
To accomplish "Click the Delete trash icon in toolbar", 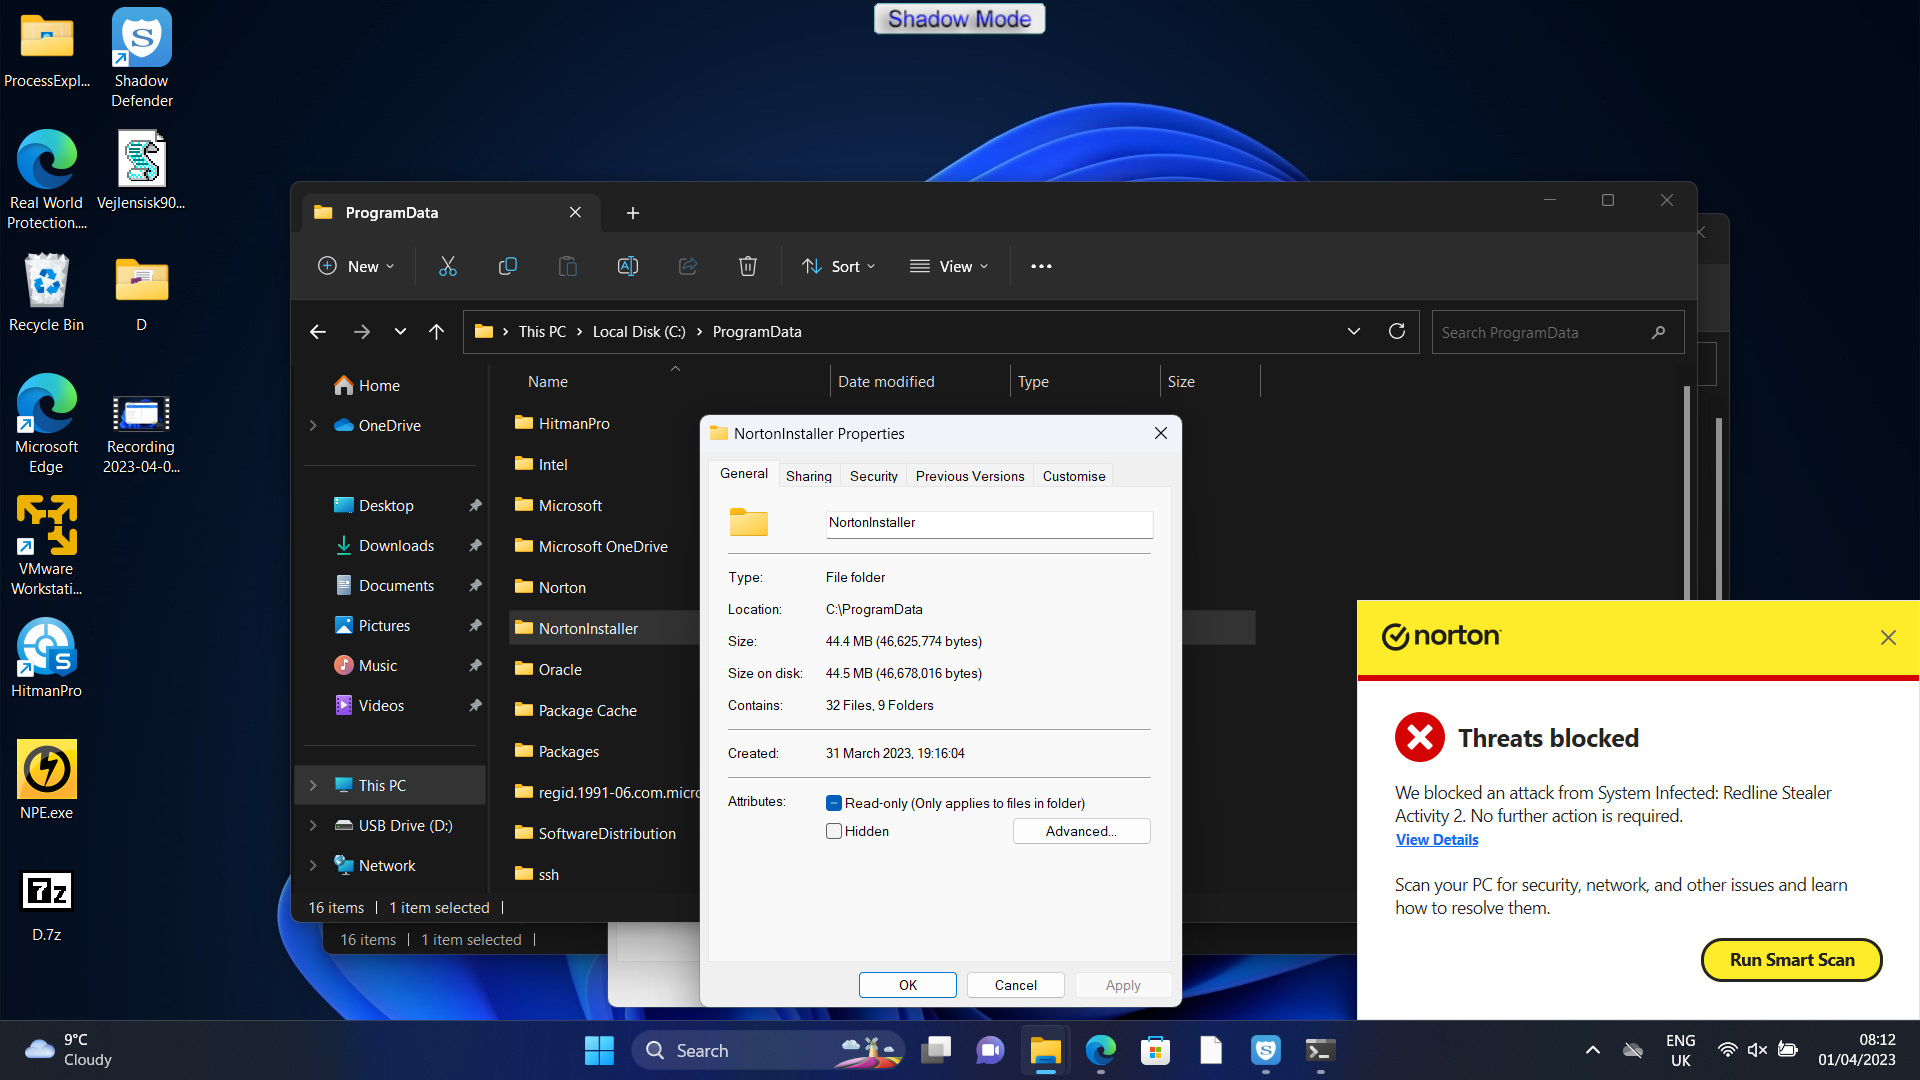I will (747, 266).
